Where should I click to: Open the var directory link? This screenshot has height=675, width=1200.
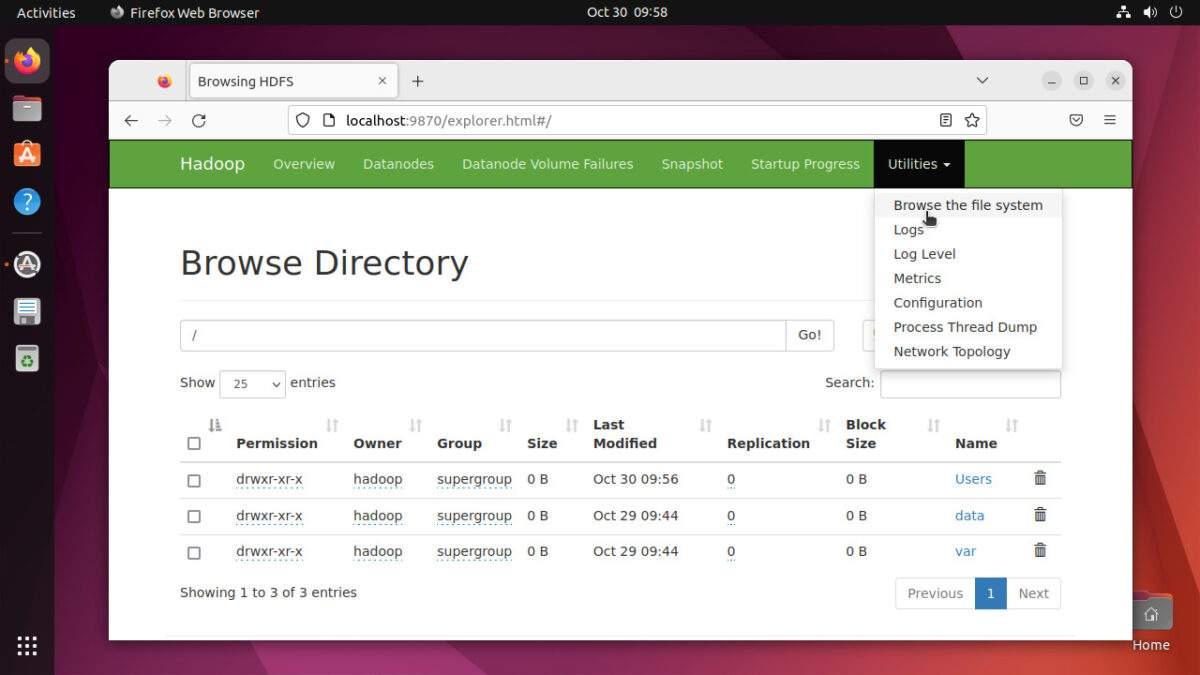pyautogui.click(x=965, y=551)
